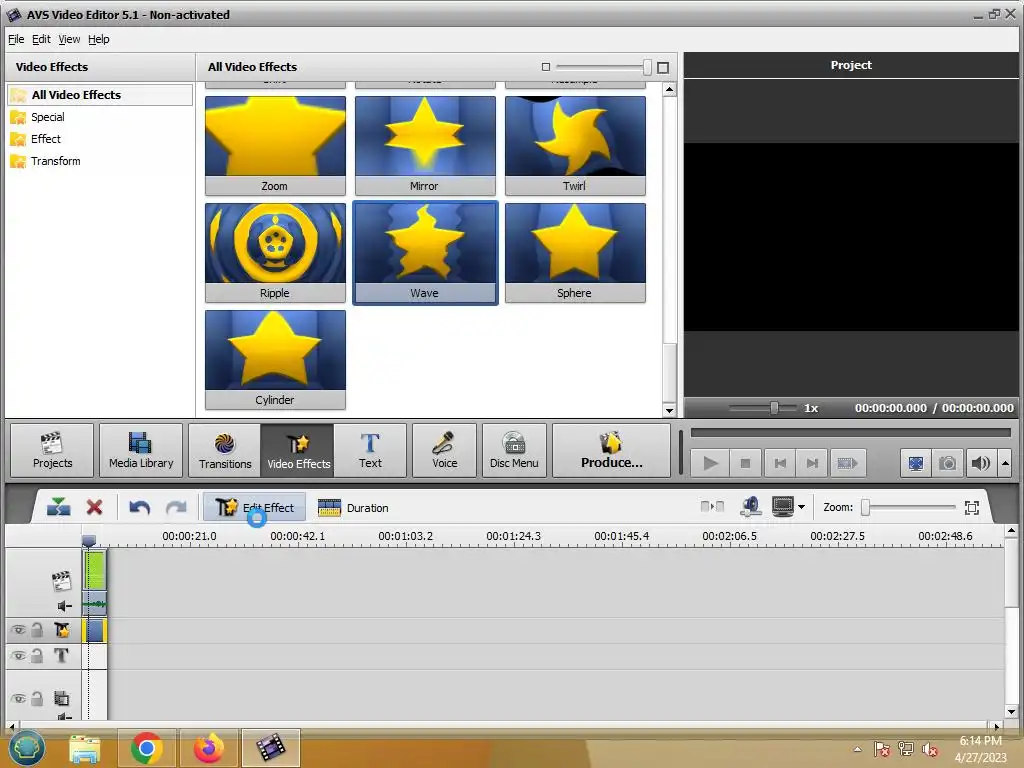
Task: Open Firefox from the taskbar
Action: pyautogui.click(x=208, y=748)
